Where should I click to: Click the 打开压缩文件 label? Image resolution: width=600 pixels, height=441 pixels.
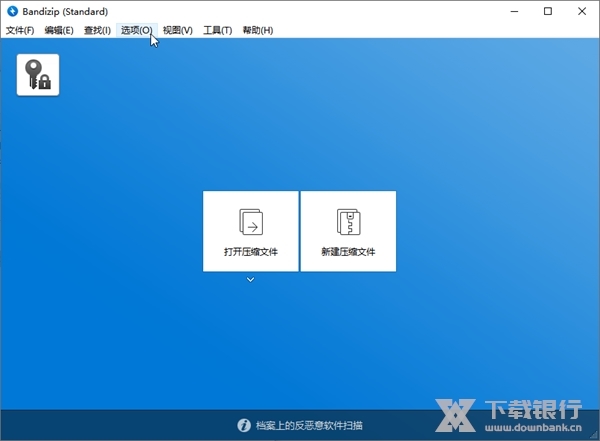pyautogui.click(x=251, y=252)
